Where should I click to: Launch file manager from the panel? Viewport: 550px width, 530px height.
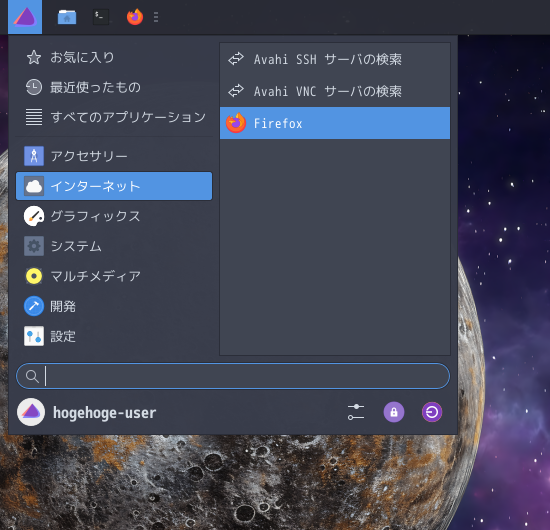coord(67,17)
